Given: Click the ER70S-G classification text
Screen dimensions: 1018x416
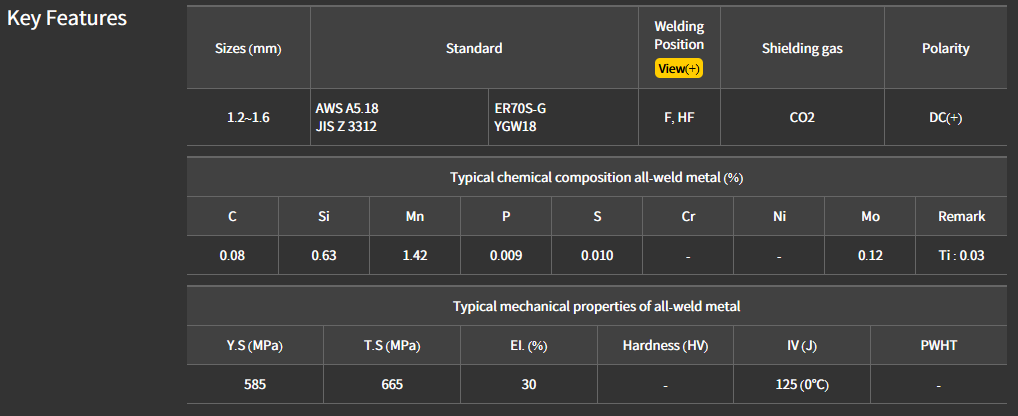Looking at the screenshot, I should click(520, 108).
